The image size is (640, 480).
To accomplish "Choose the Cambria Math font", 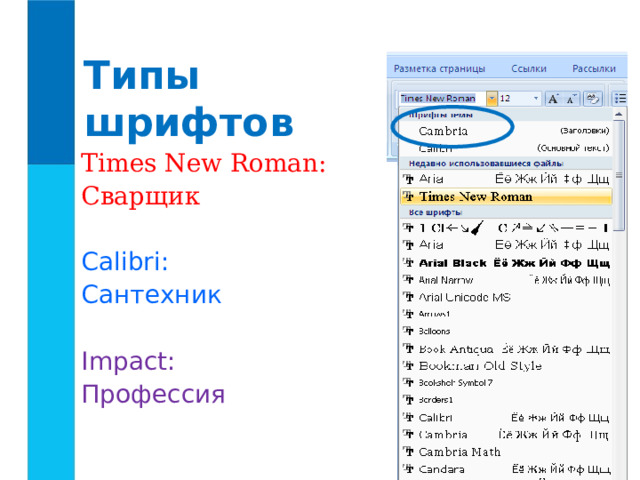I will 506,452.
